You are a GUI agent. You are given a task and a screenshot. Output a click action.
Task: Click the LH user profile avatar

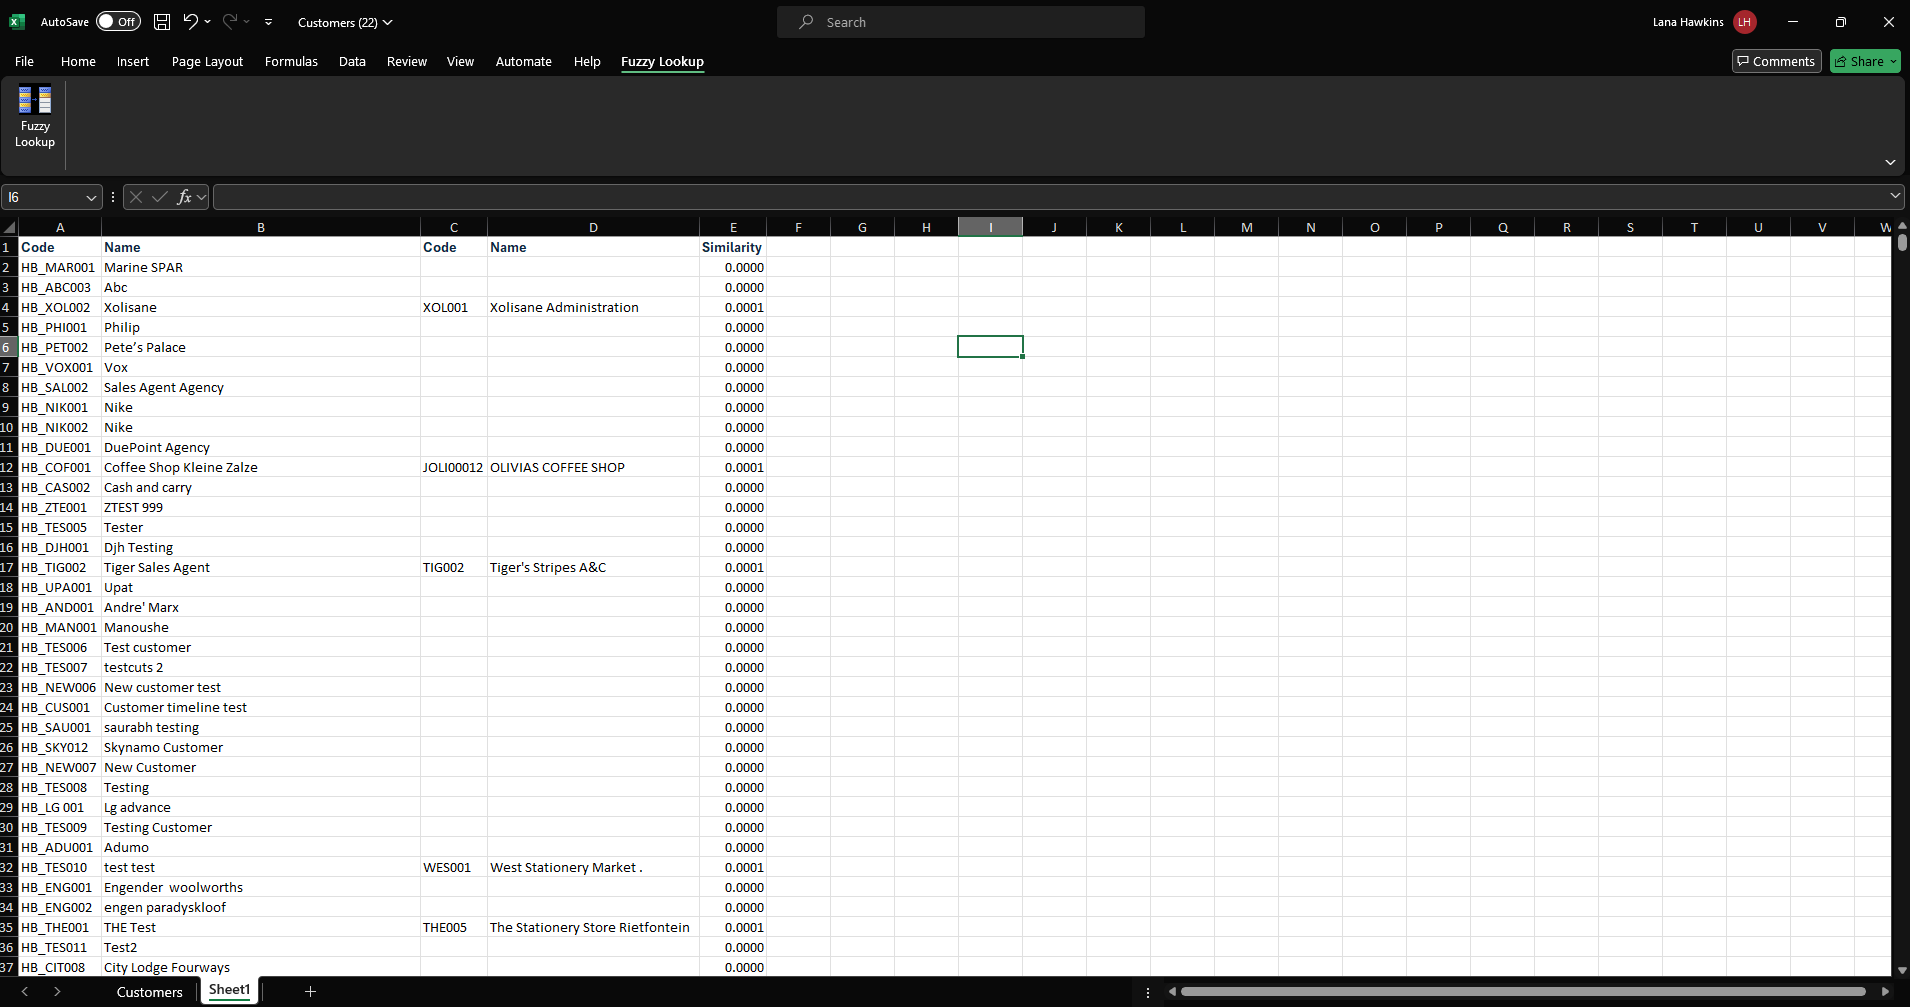[1745, 22]
